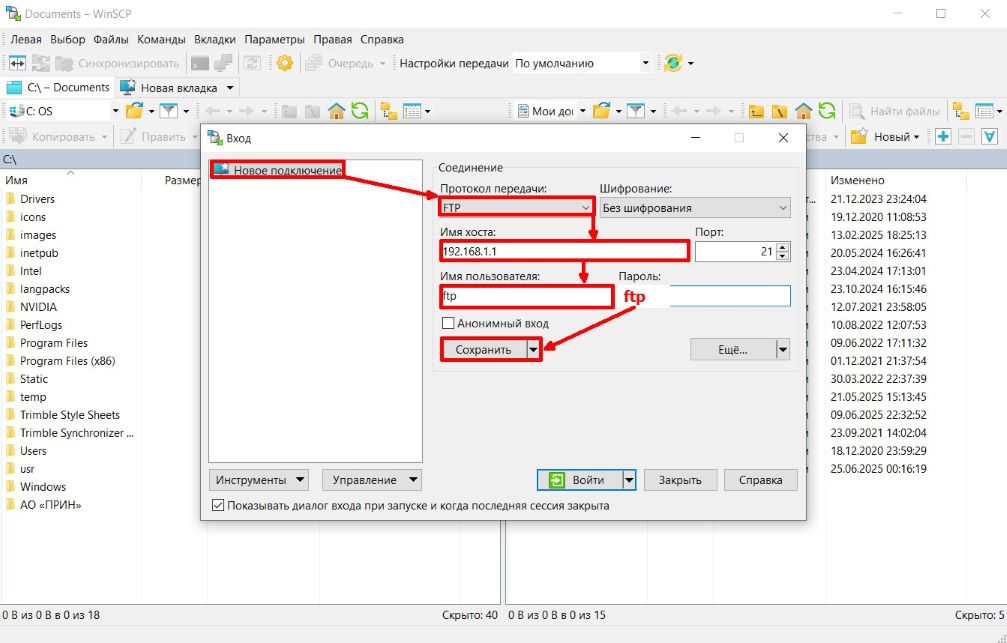1007x643 pixels.
Task: Increase port number with the up spinner
Action: [782, 247]
